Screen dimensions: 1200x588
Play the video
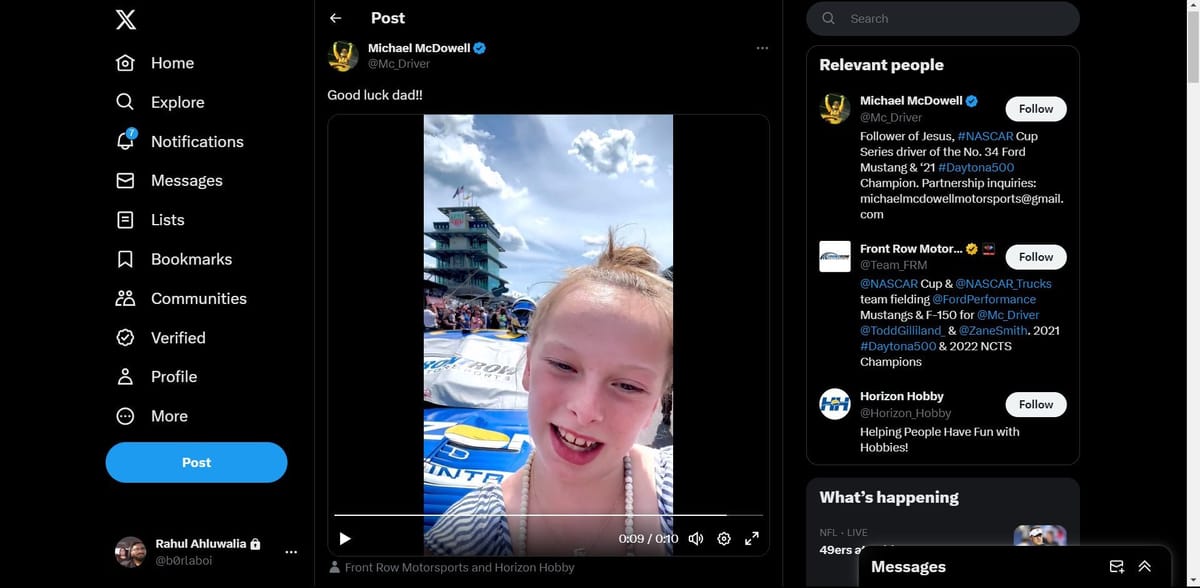[344, 538]
